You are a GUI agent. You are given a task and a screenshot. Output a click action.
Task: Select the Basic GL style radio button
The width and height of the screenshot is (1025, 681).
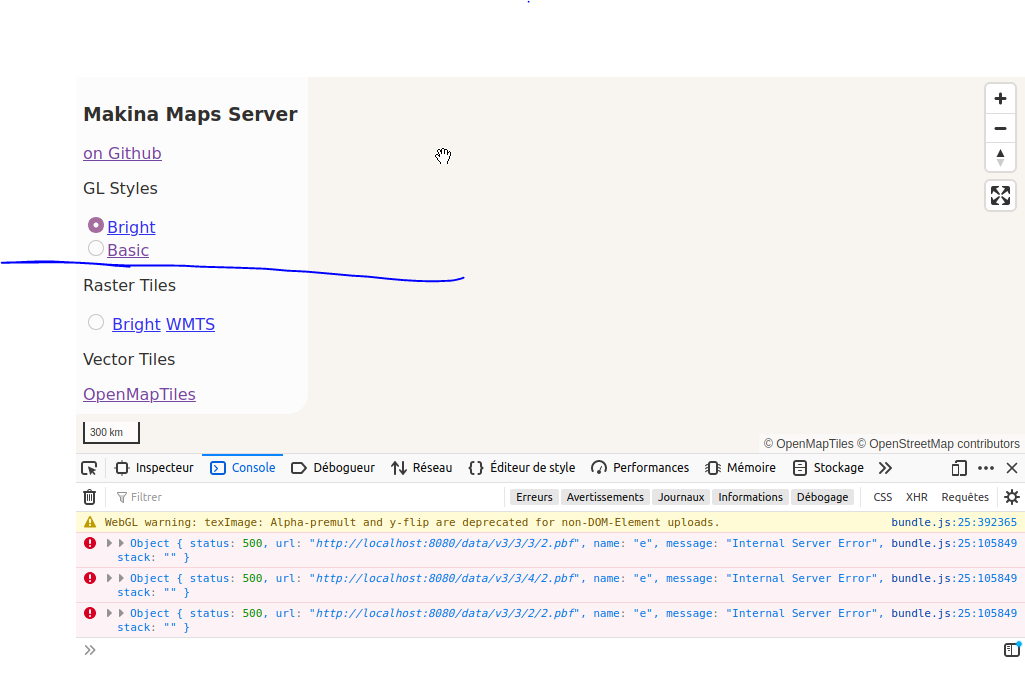coord(96,248)
